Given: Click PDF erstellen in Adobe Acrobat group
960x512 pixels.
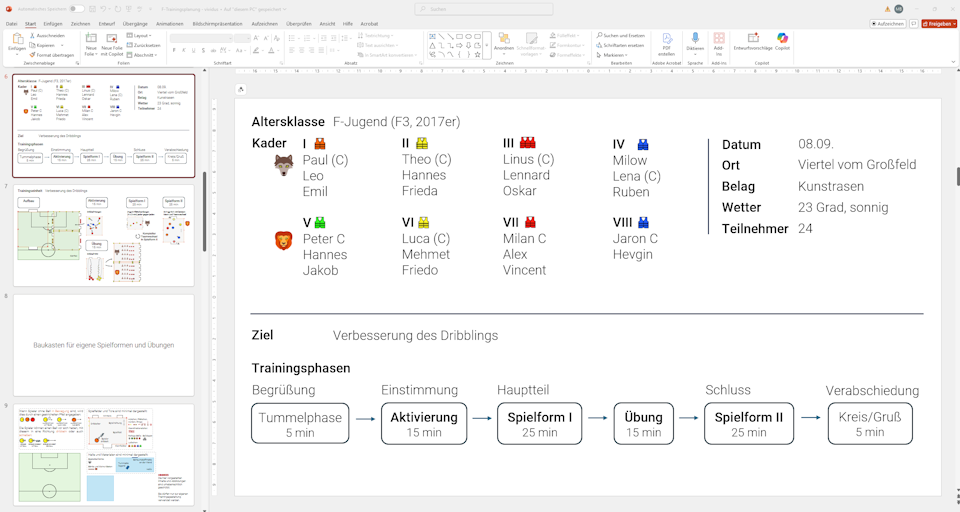Looking at the screenshot, I should [x=666, y=43].
